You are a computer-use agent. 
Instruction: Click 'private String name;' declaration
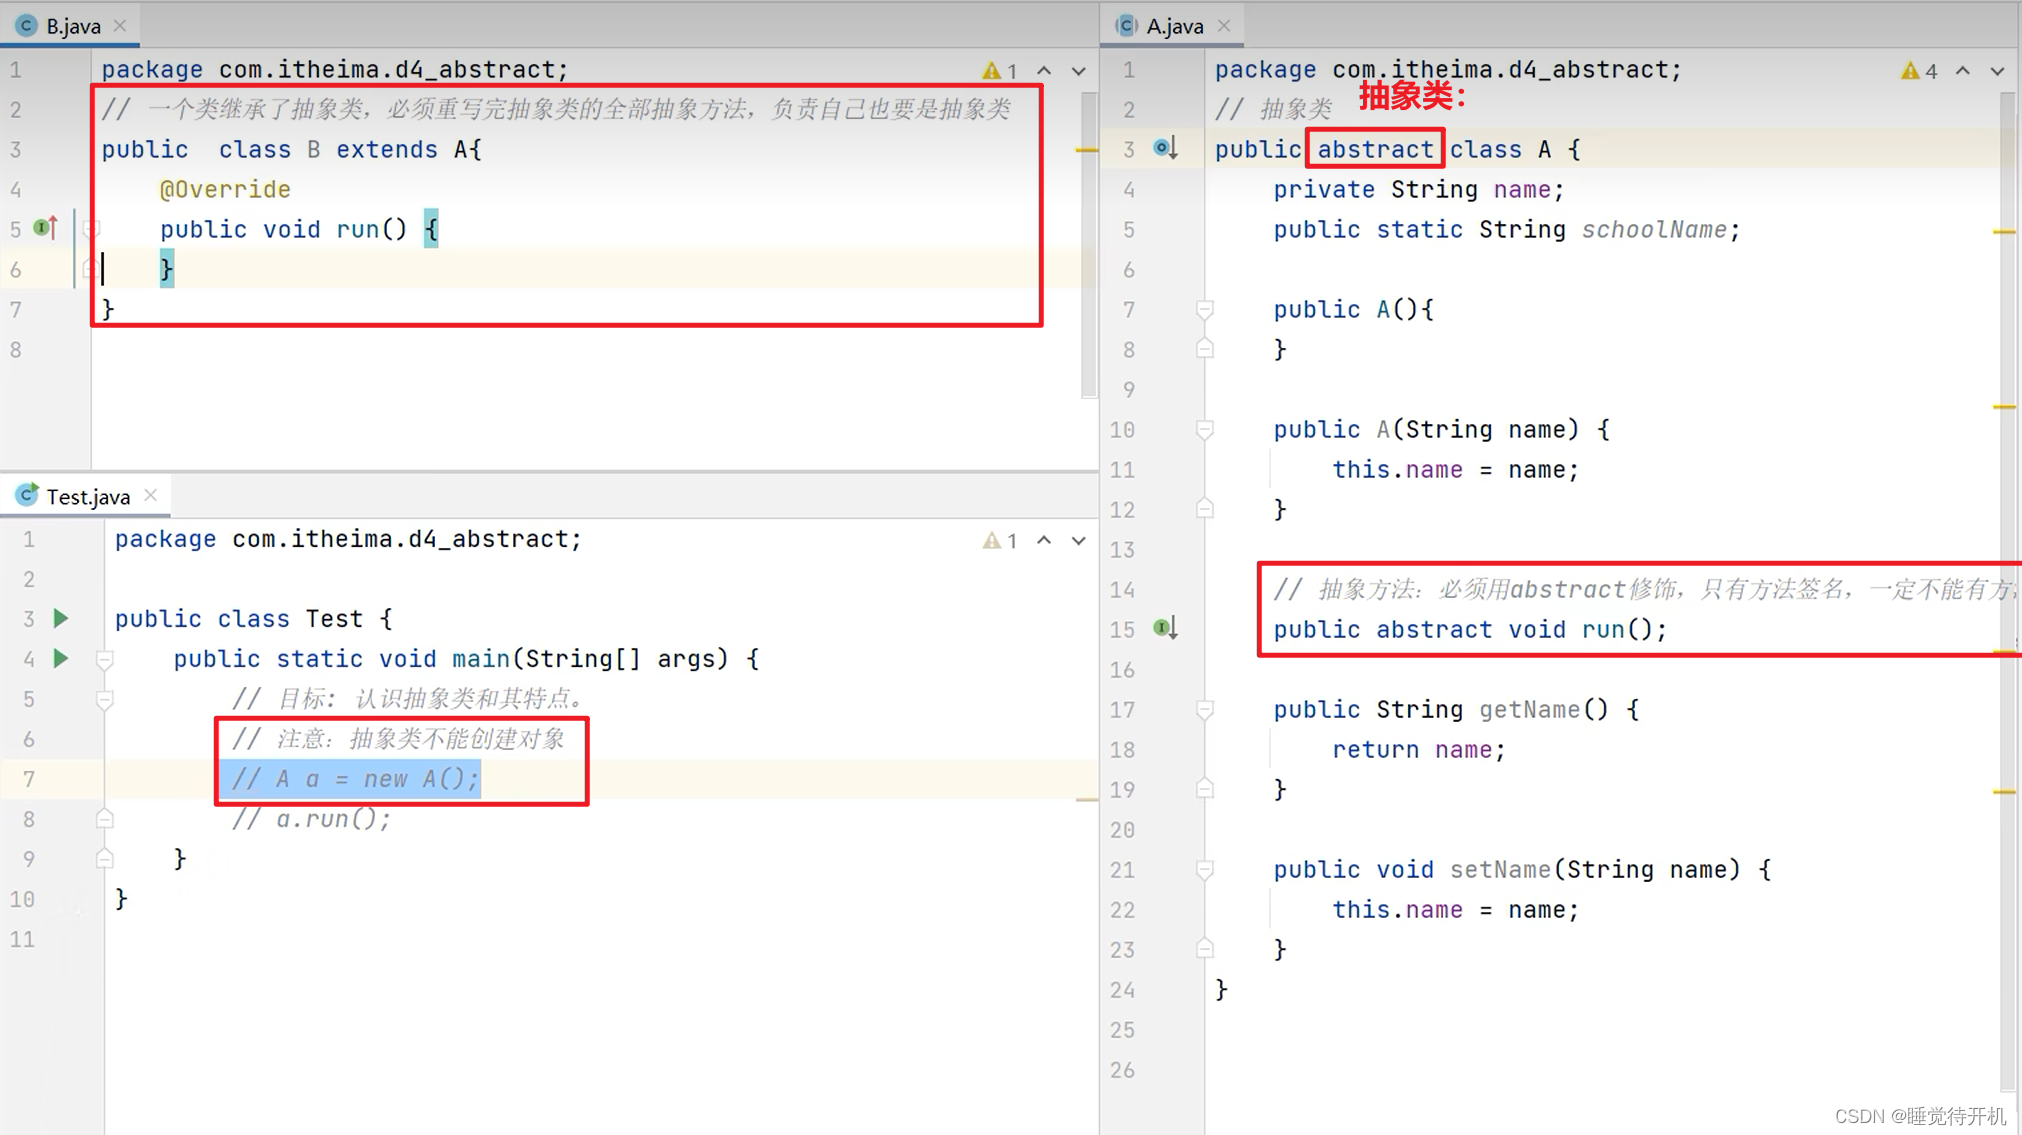point(1418,189)
